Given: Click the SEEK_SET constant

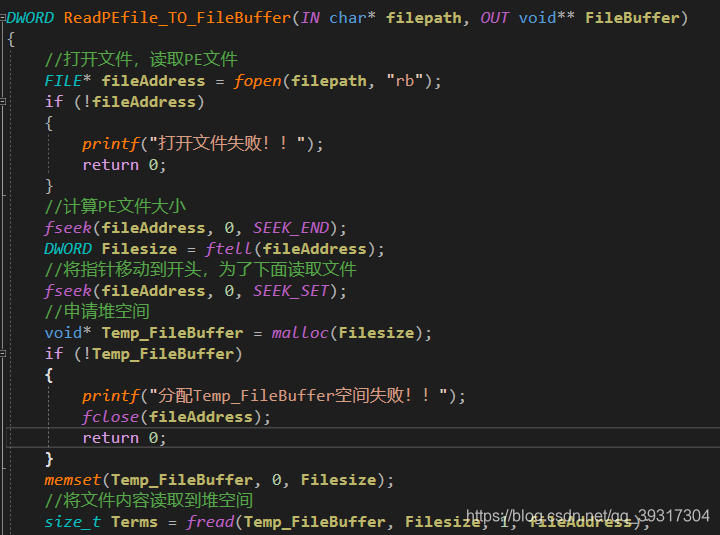Looking at the screenshot, I should point(291,291).
